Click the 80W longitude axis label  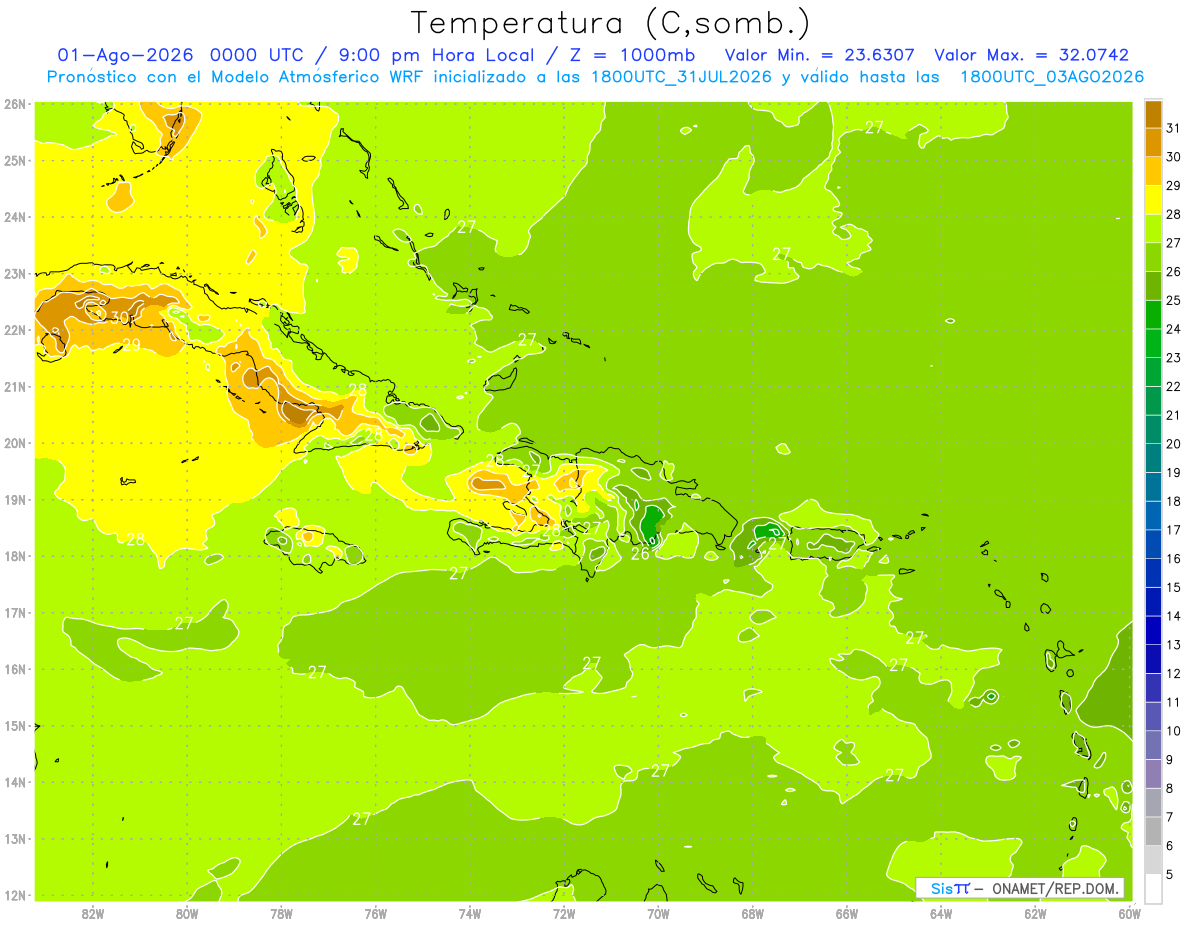click(x=187, y=913)
